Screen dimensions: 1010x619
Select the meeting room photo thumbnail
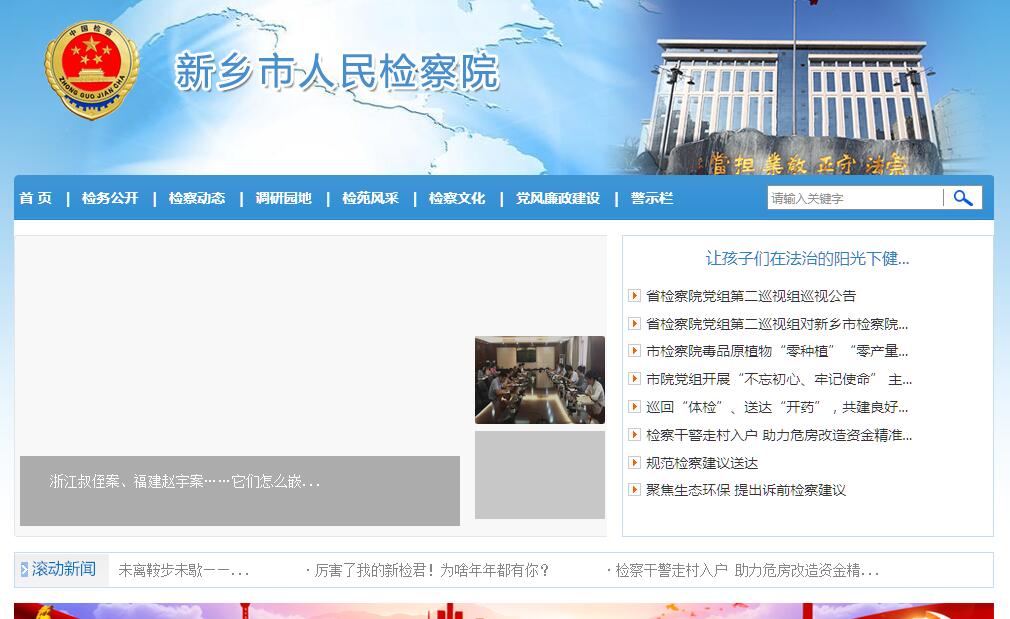pos(539,380)
